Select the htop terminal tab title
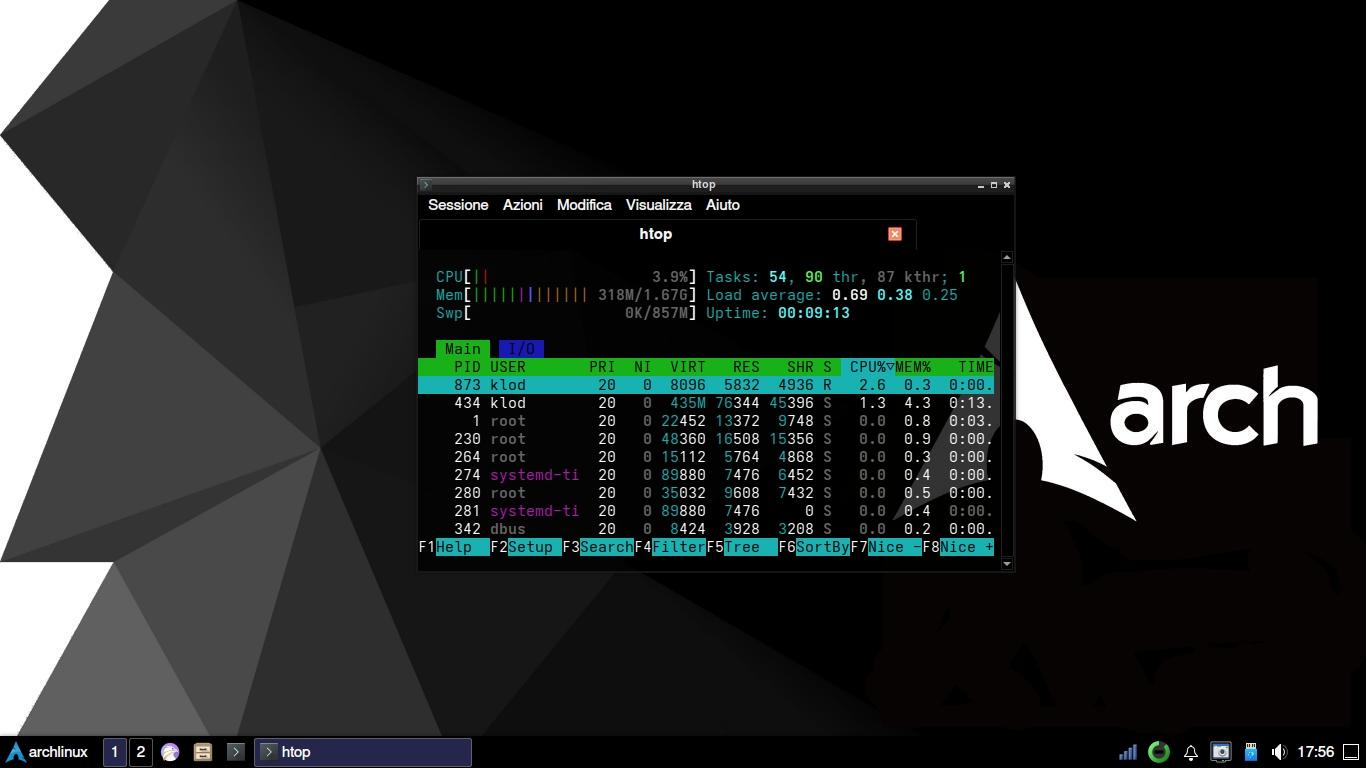1366x768 pixels. 656,234
